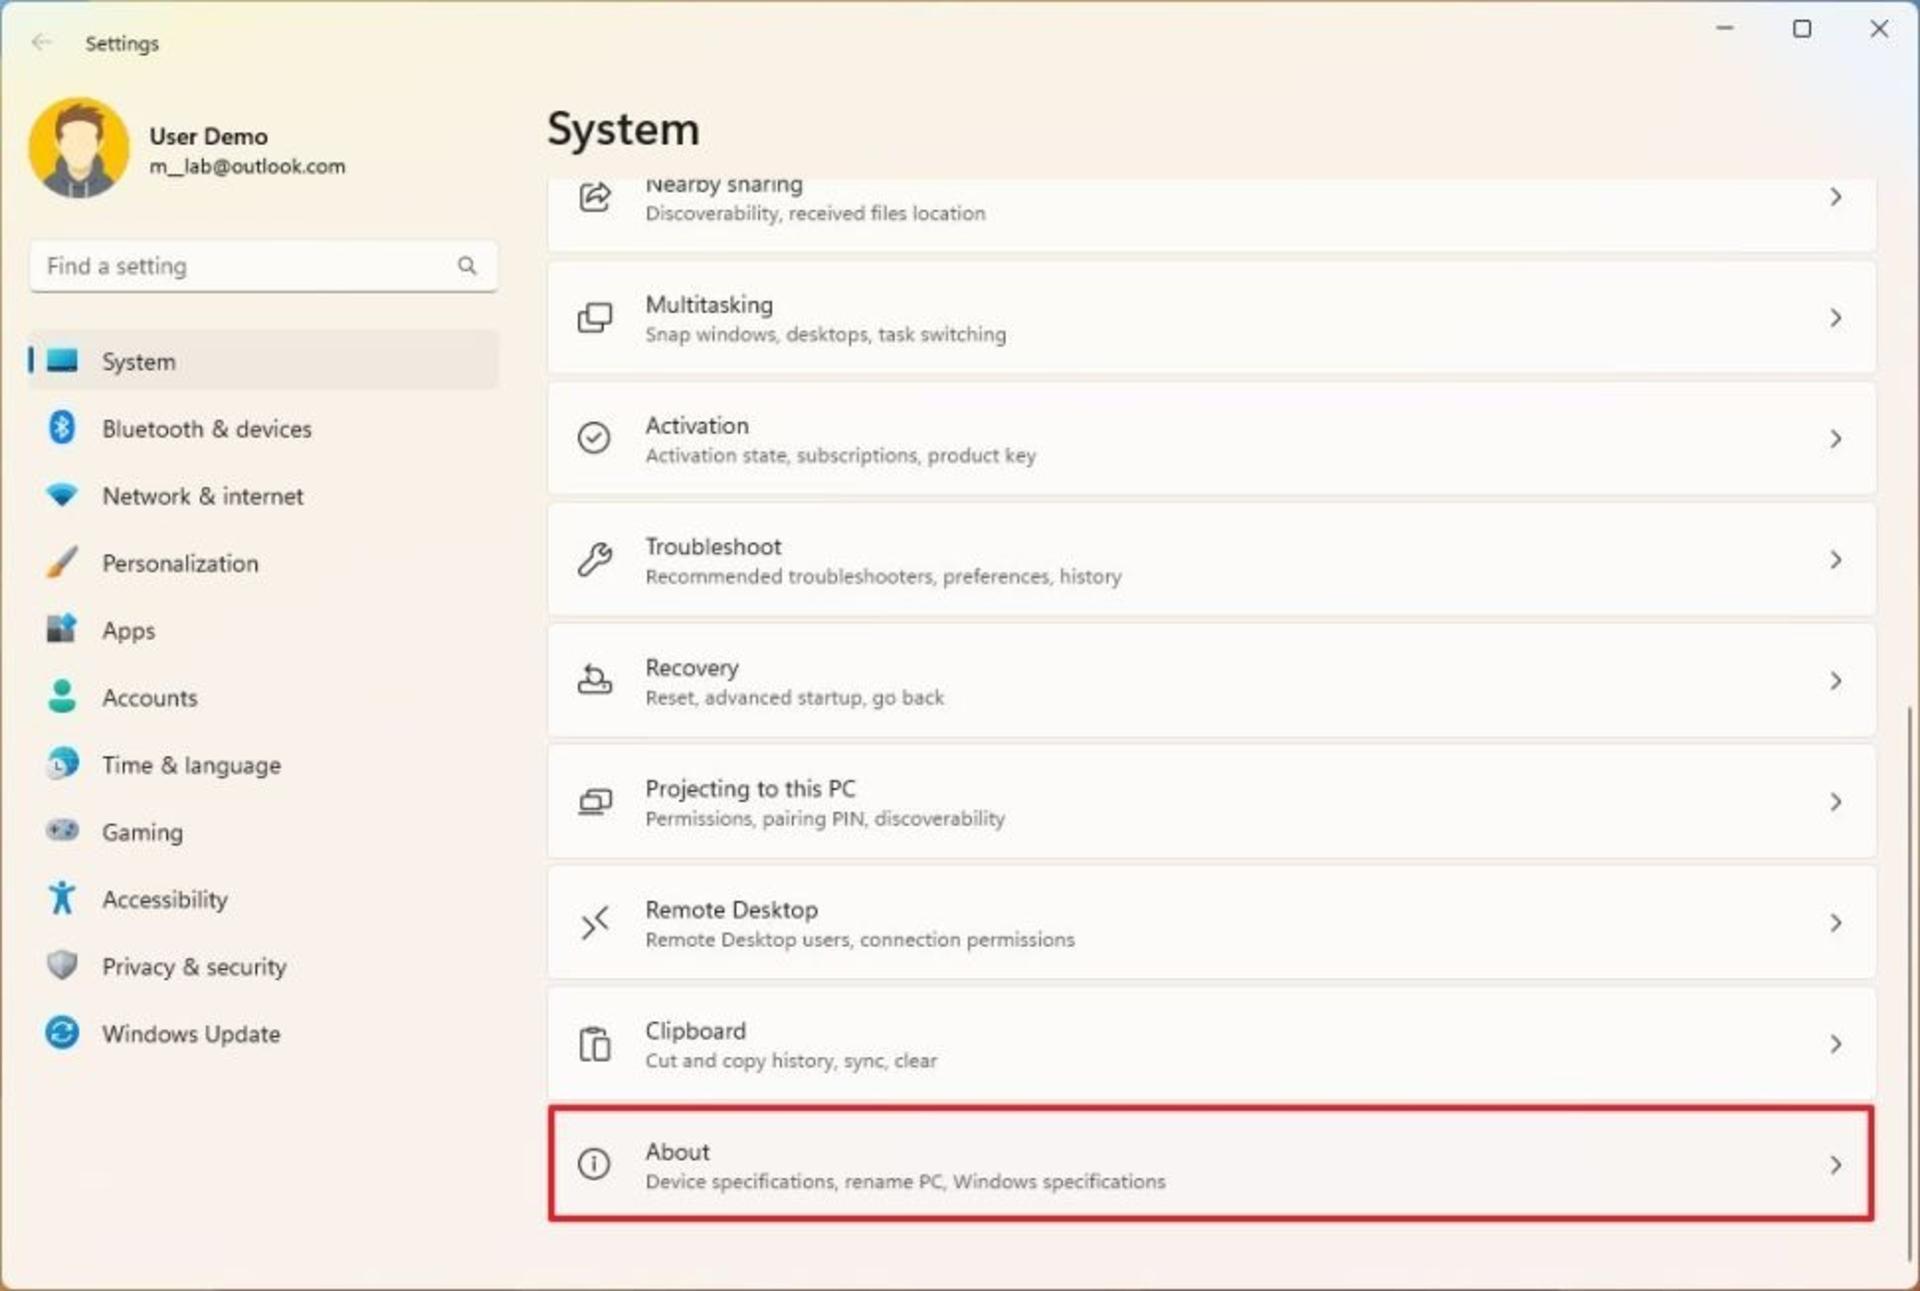Click the Accounts person icon
The height and width of the screenshot is (1291, 1920).
(x=62, y=696)
